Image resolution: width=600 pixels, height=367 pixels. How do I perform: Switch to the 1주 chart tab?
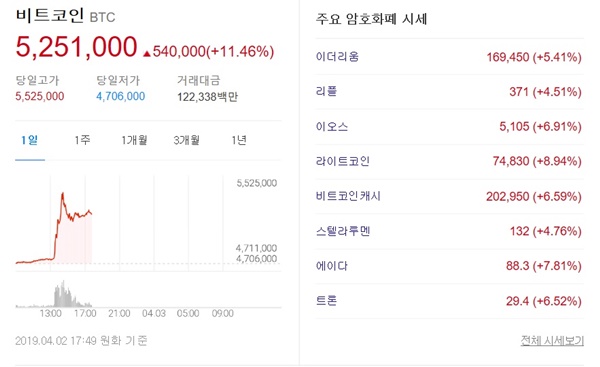point(82,140)
